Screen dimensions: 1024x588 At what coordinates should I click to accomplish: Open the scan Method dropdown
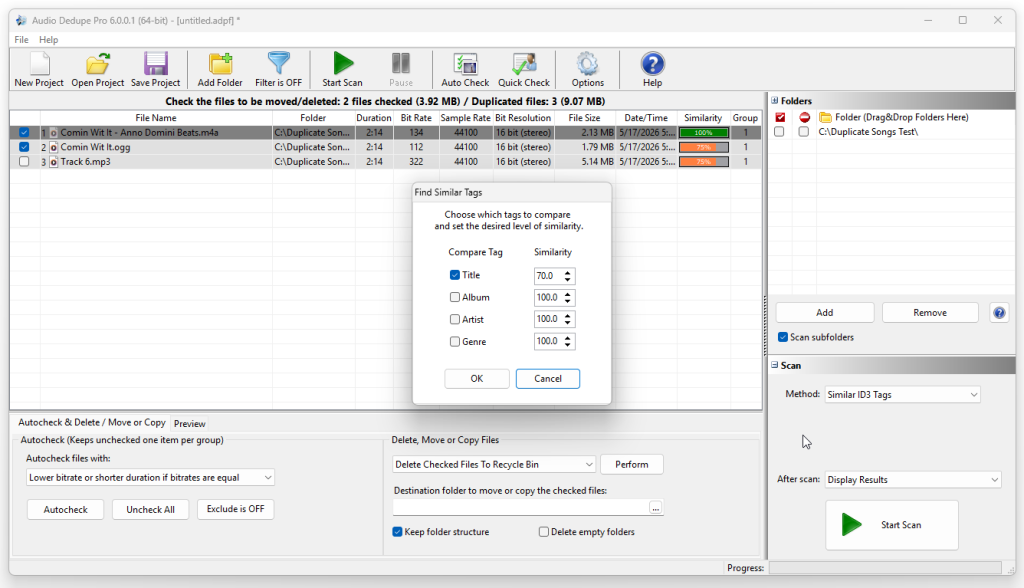[902, 395]
